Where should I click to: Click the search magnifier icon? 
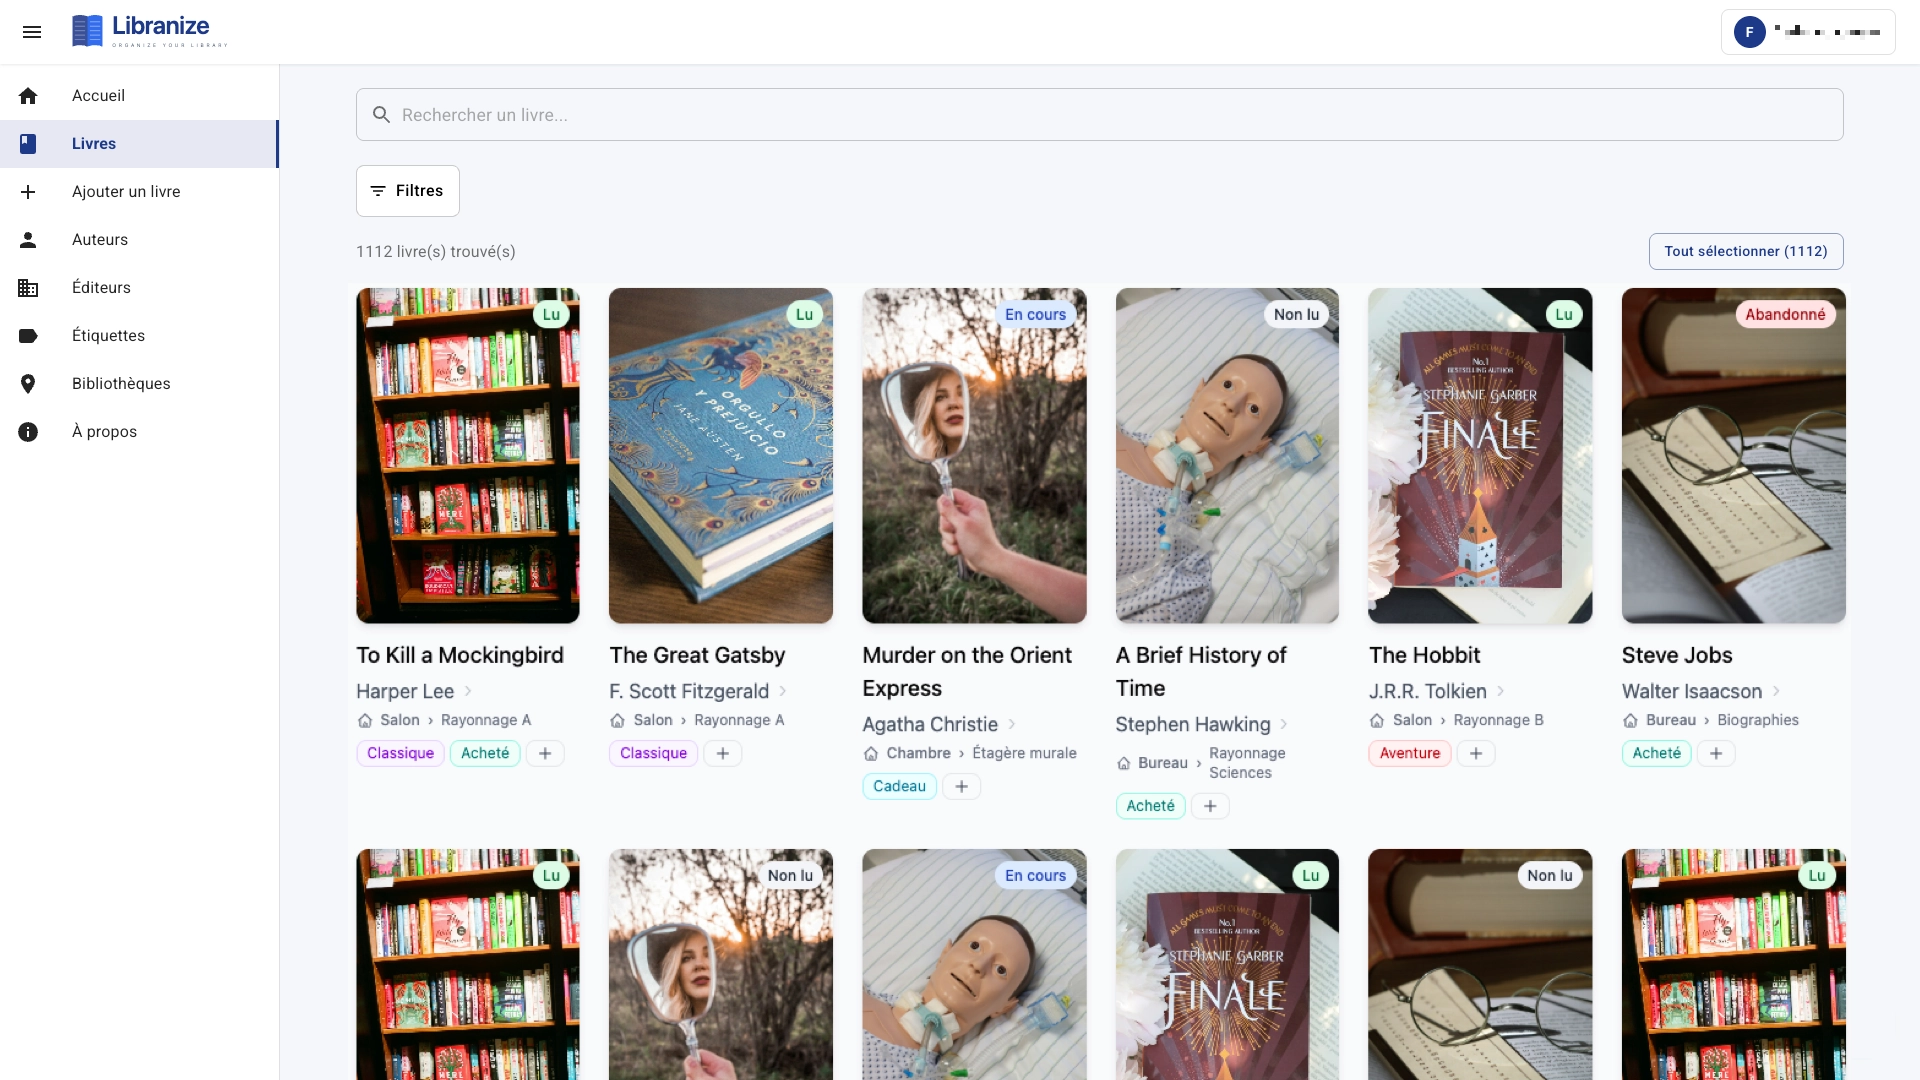pyautogui.click(x=381, y=114)
